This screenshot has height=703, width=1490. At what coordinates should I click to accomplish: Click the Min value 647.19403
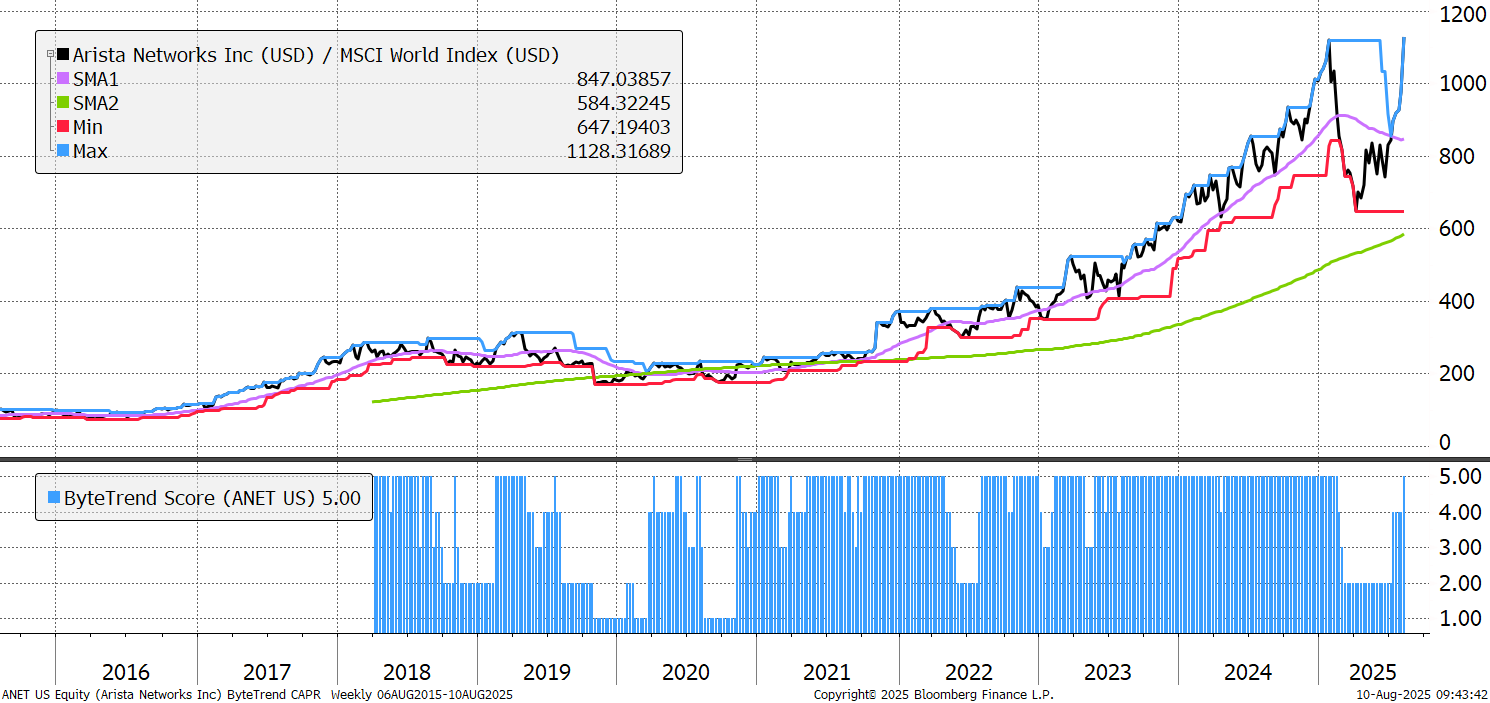coord(623,128)
